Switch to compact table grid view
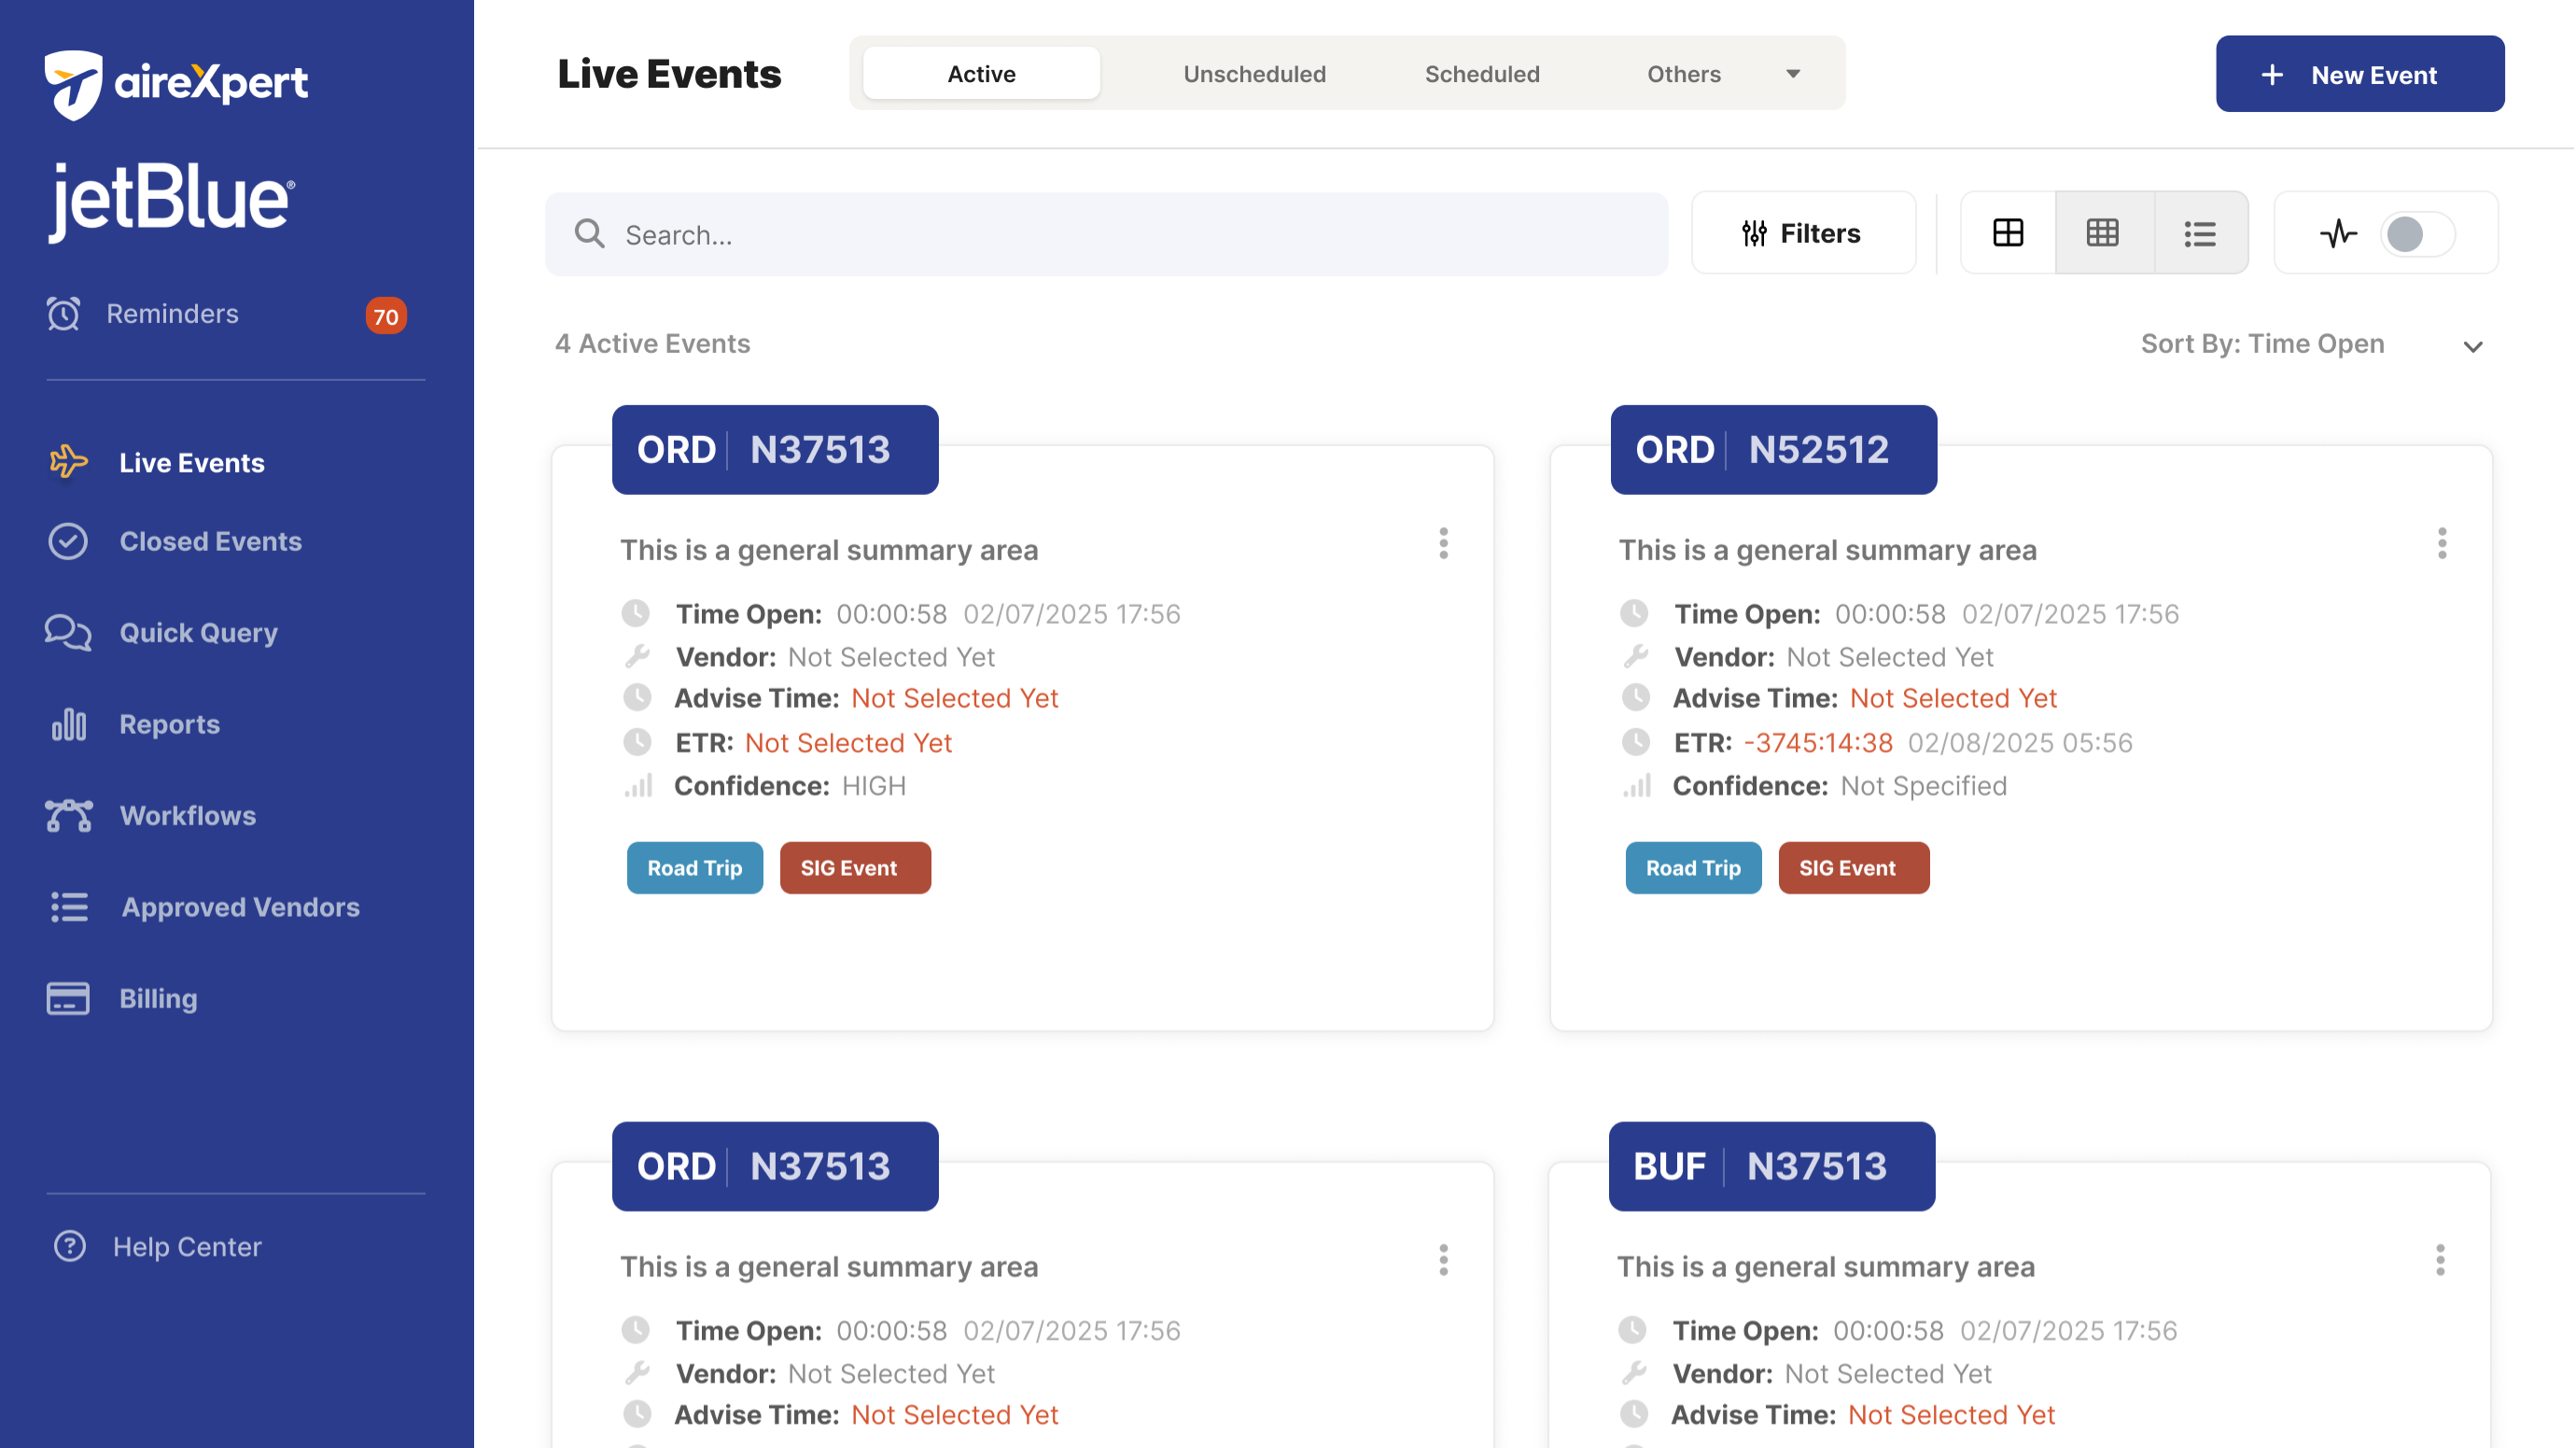Viewport: 2576px width, 1448px height. pyautogui.click(x=2103, y=233)
